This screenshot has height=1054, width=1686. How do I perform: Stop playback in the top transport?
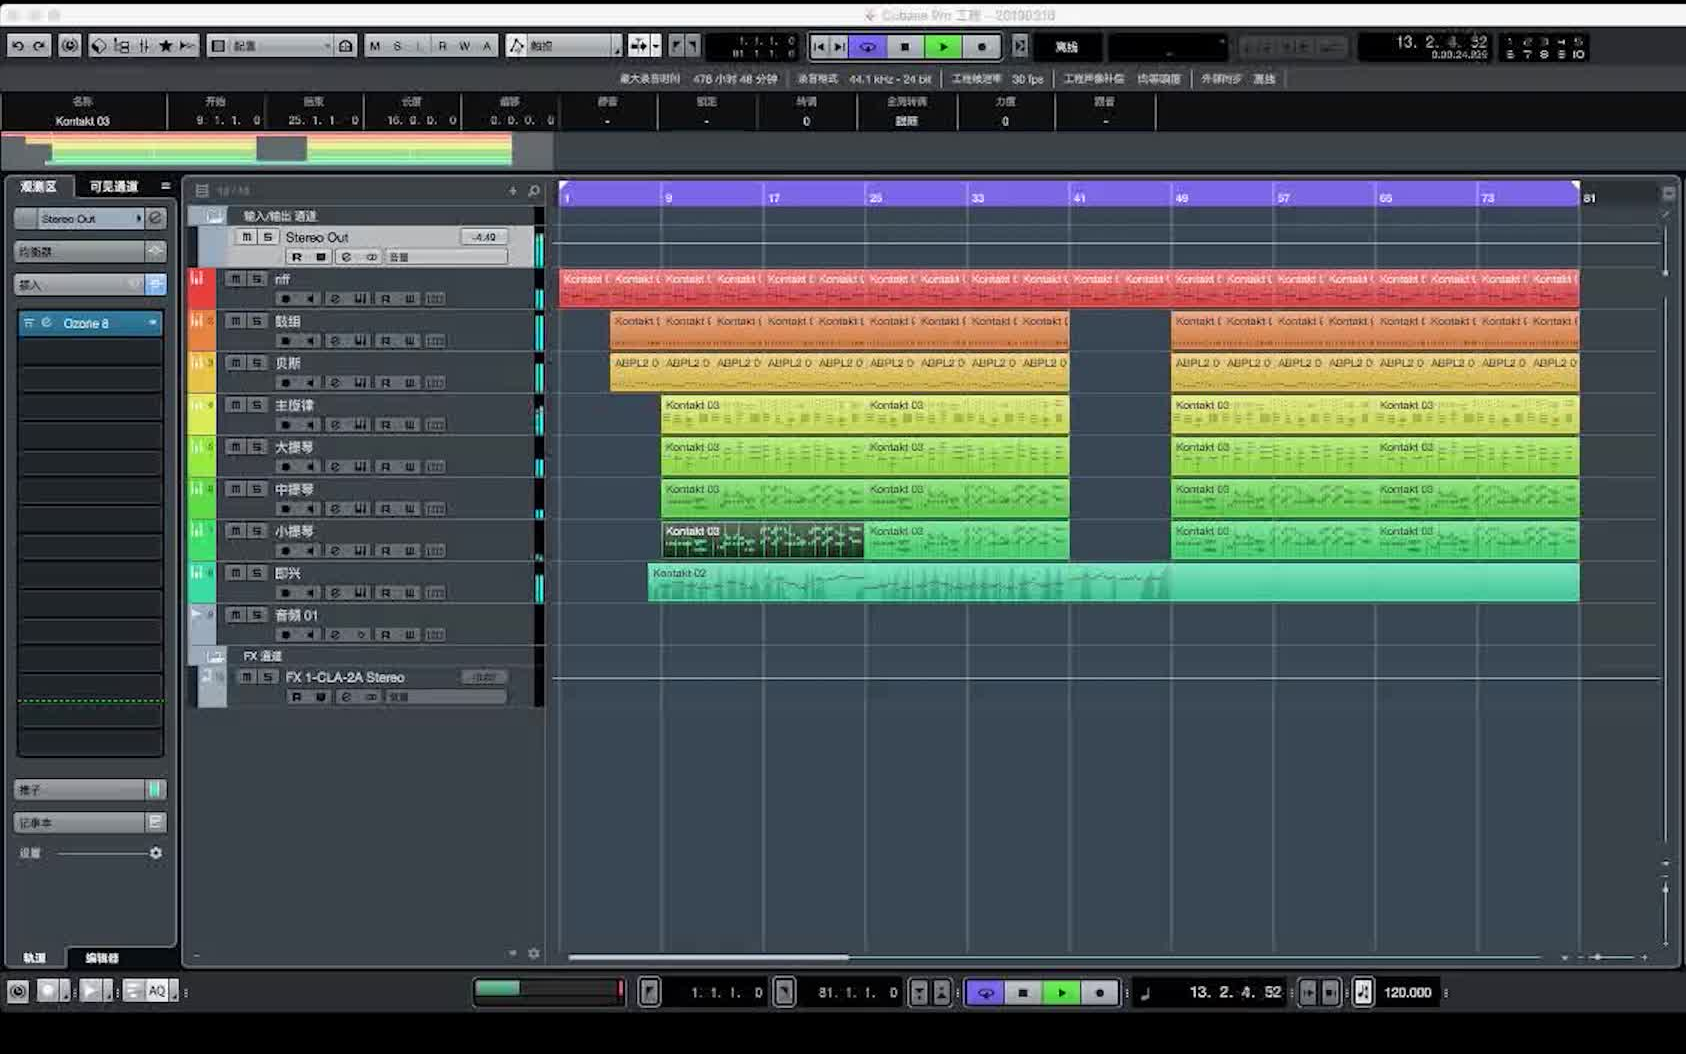point(905,46)
